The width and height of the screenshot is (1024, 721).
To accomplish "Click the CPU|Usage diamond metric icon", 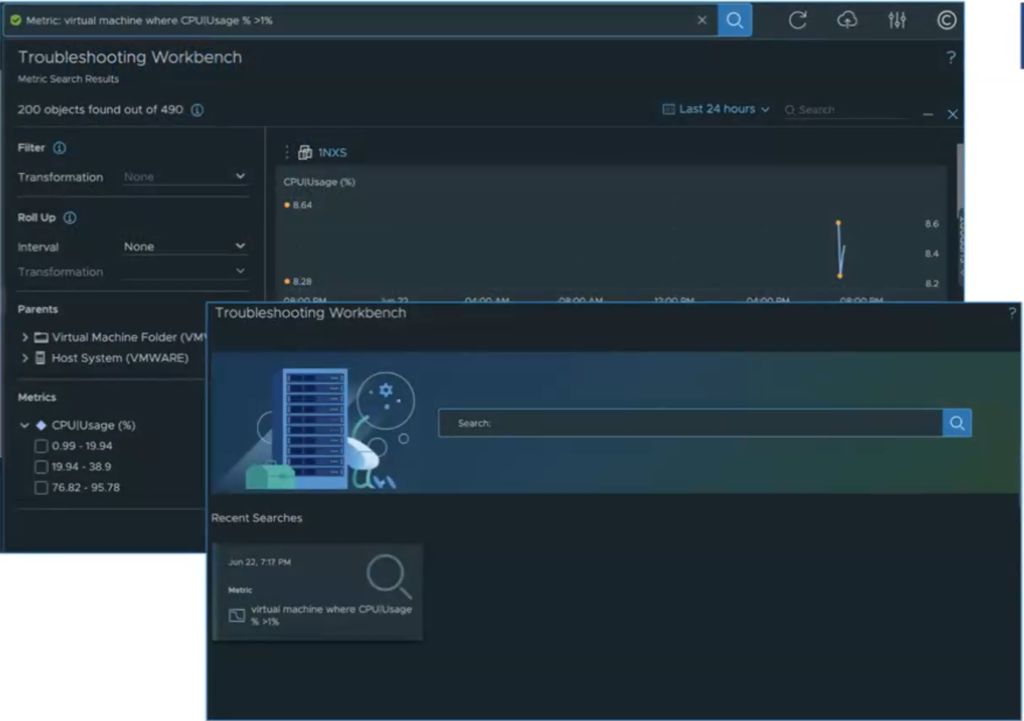I will tap(41, 425).
